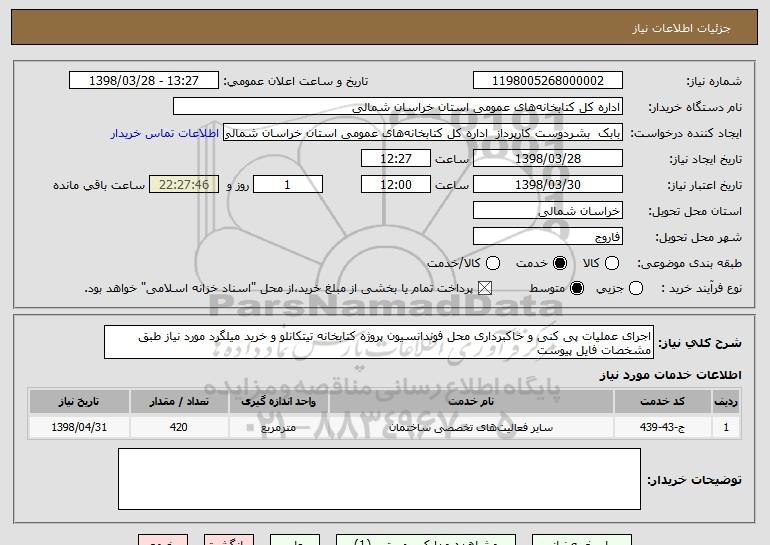Click the کد خدمت column header
The height and width of the screenshot is (545, 770).
[662, 402]
